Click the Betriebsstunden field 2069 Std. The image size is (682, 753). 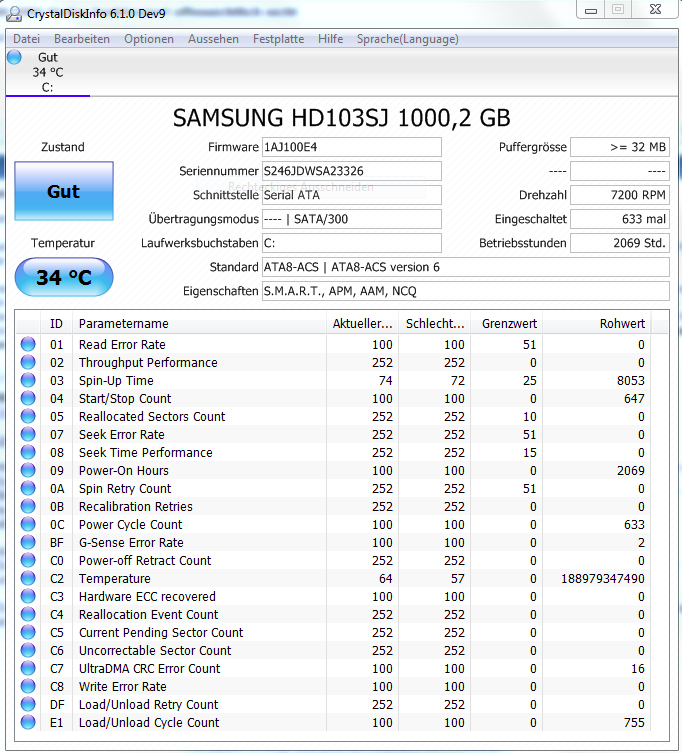click(x=620, y=243)
